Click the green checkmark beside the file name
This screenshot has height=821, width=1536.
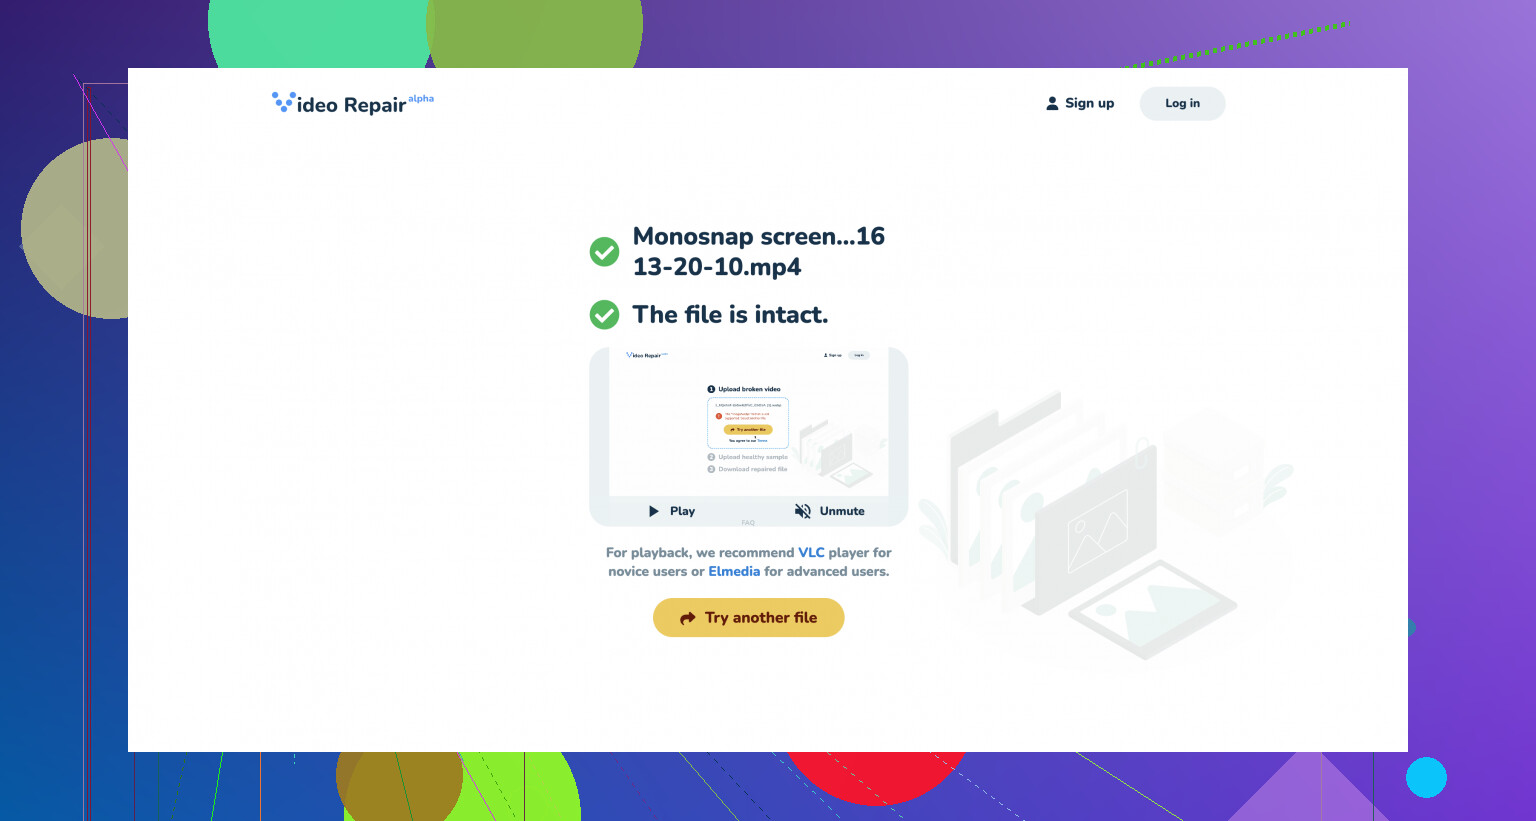(604, 252)
